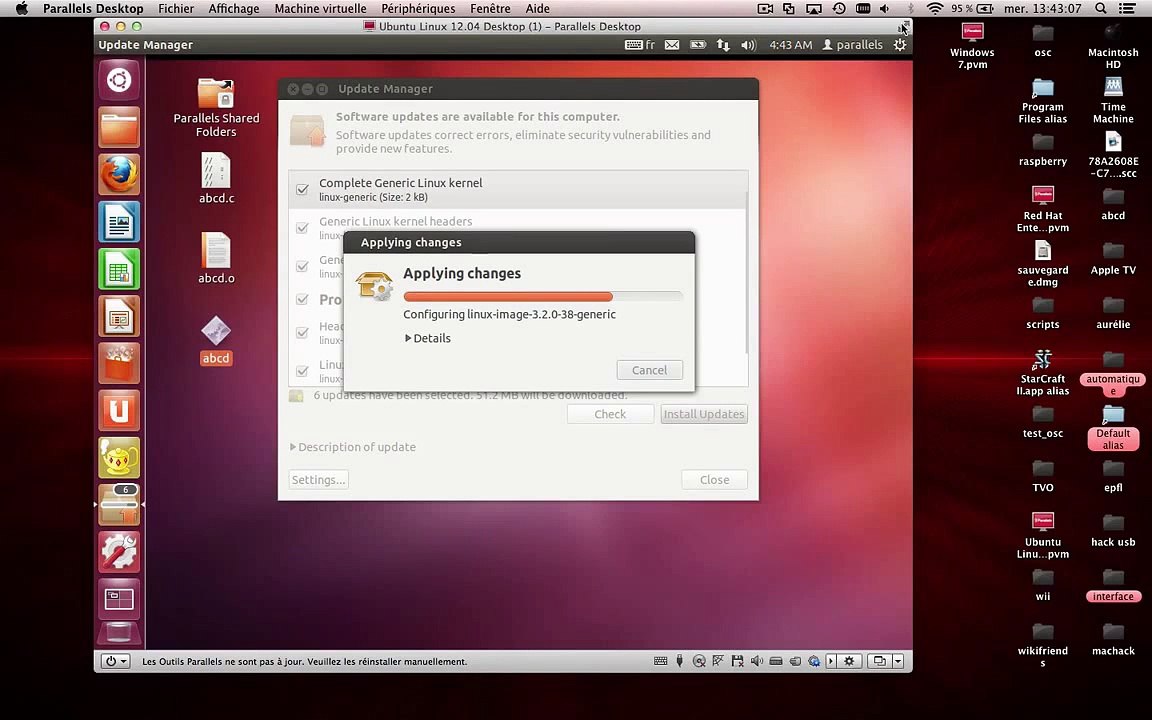Click the Parallels keyboard status icon

tap(660, 661)
